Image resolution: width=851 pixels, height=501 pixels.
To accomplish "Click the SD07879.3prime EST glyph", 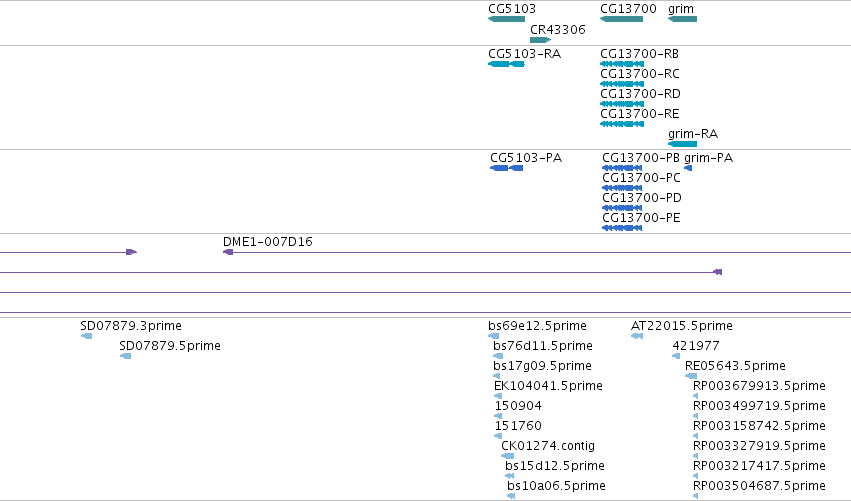I will pyautogui.click(x=86, y=336).
